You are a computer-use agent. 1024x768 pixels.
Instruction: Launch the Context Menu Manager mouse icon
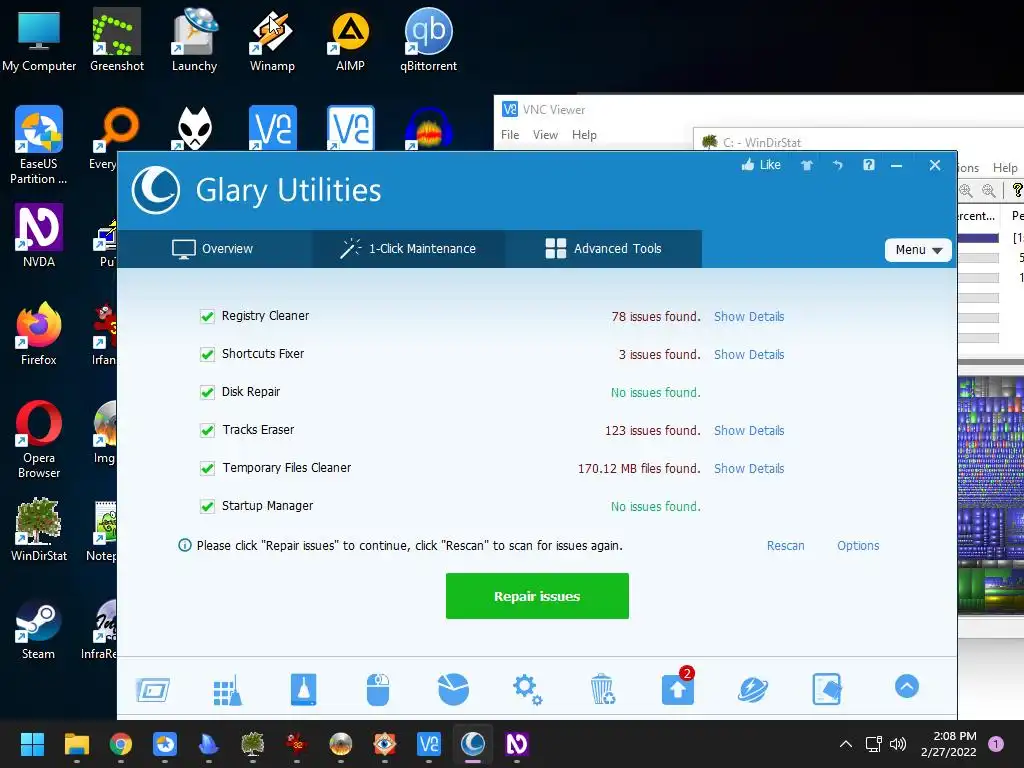[378, 689]
